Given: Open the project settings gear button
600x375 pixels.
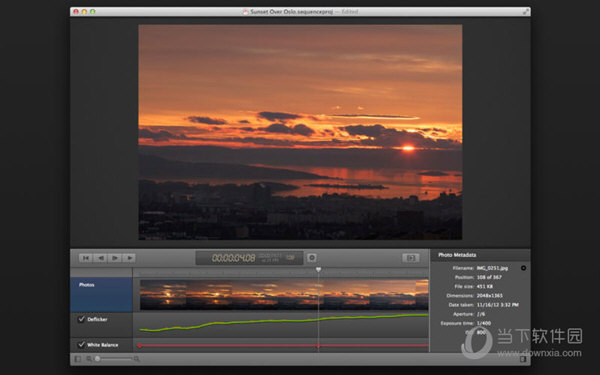Looking at the screenshot, I should point(312,258).
